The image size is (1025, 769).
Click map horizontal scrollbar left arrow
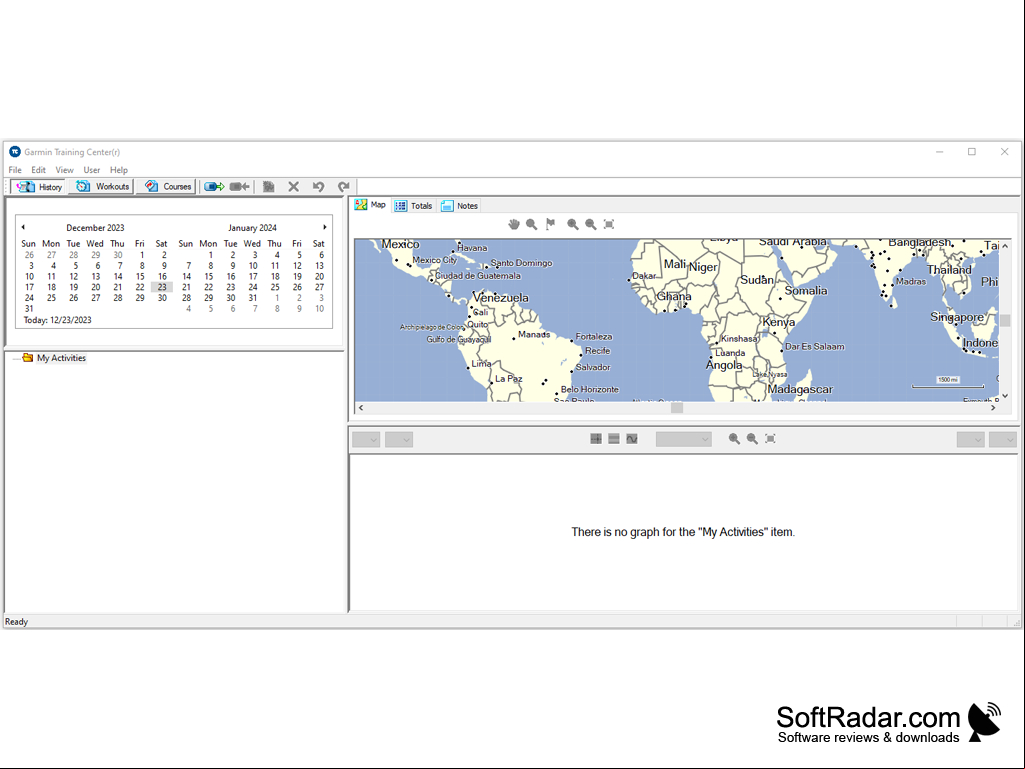361,408
